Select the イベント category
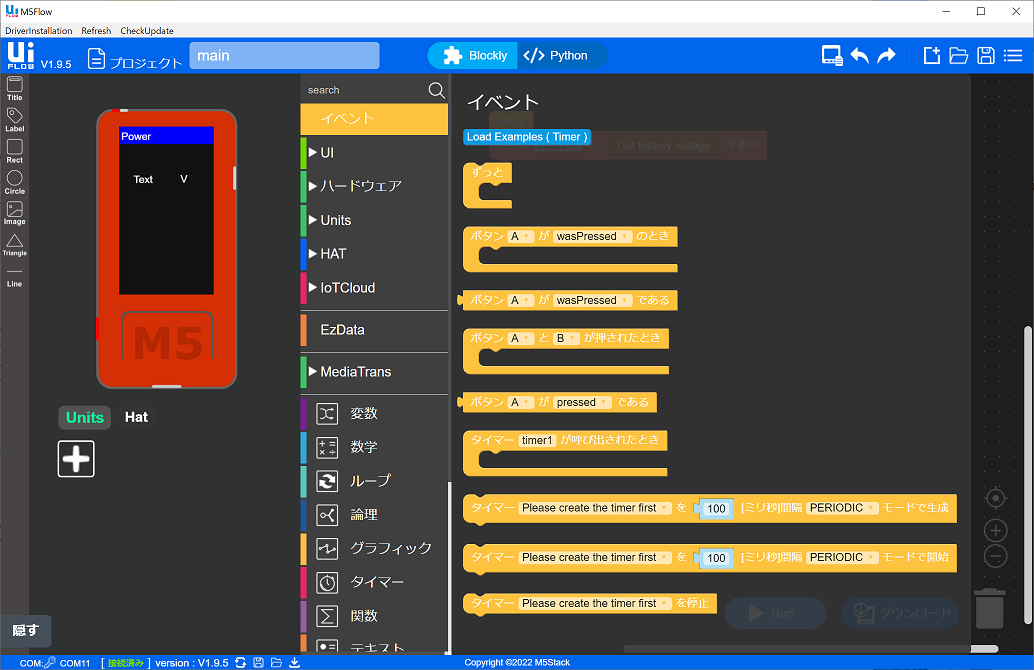 [374, 119]
